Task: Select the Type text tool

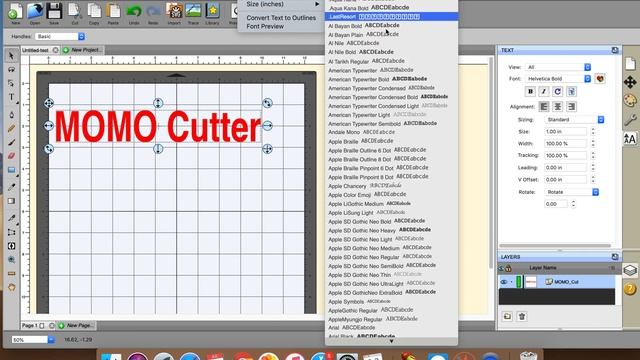Action: [x=11, y=97]
